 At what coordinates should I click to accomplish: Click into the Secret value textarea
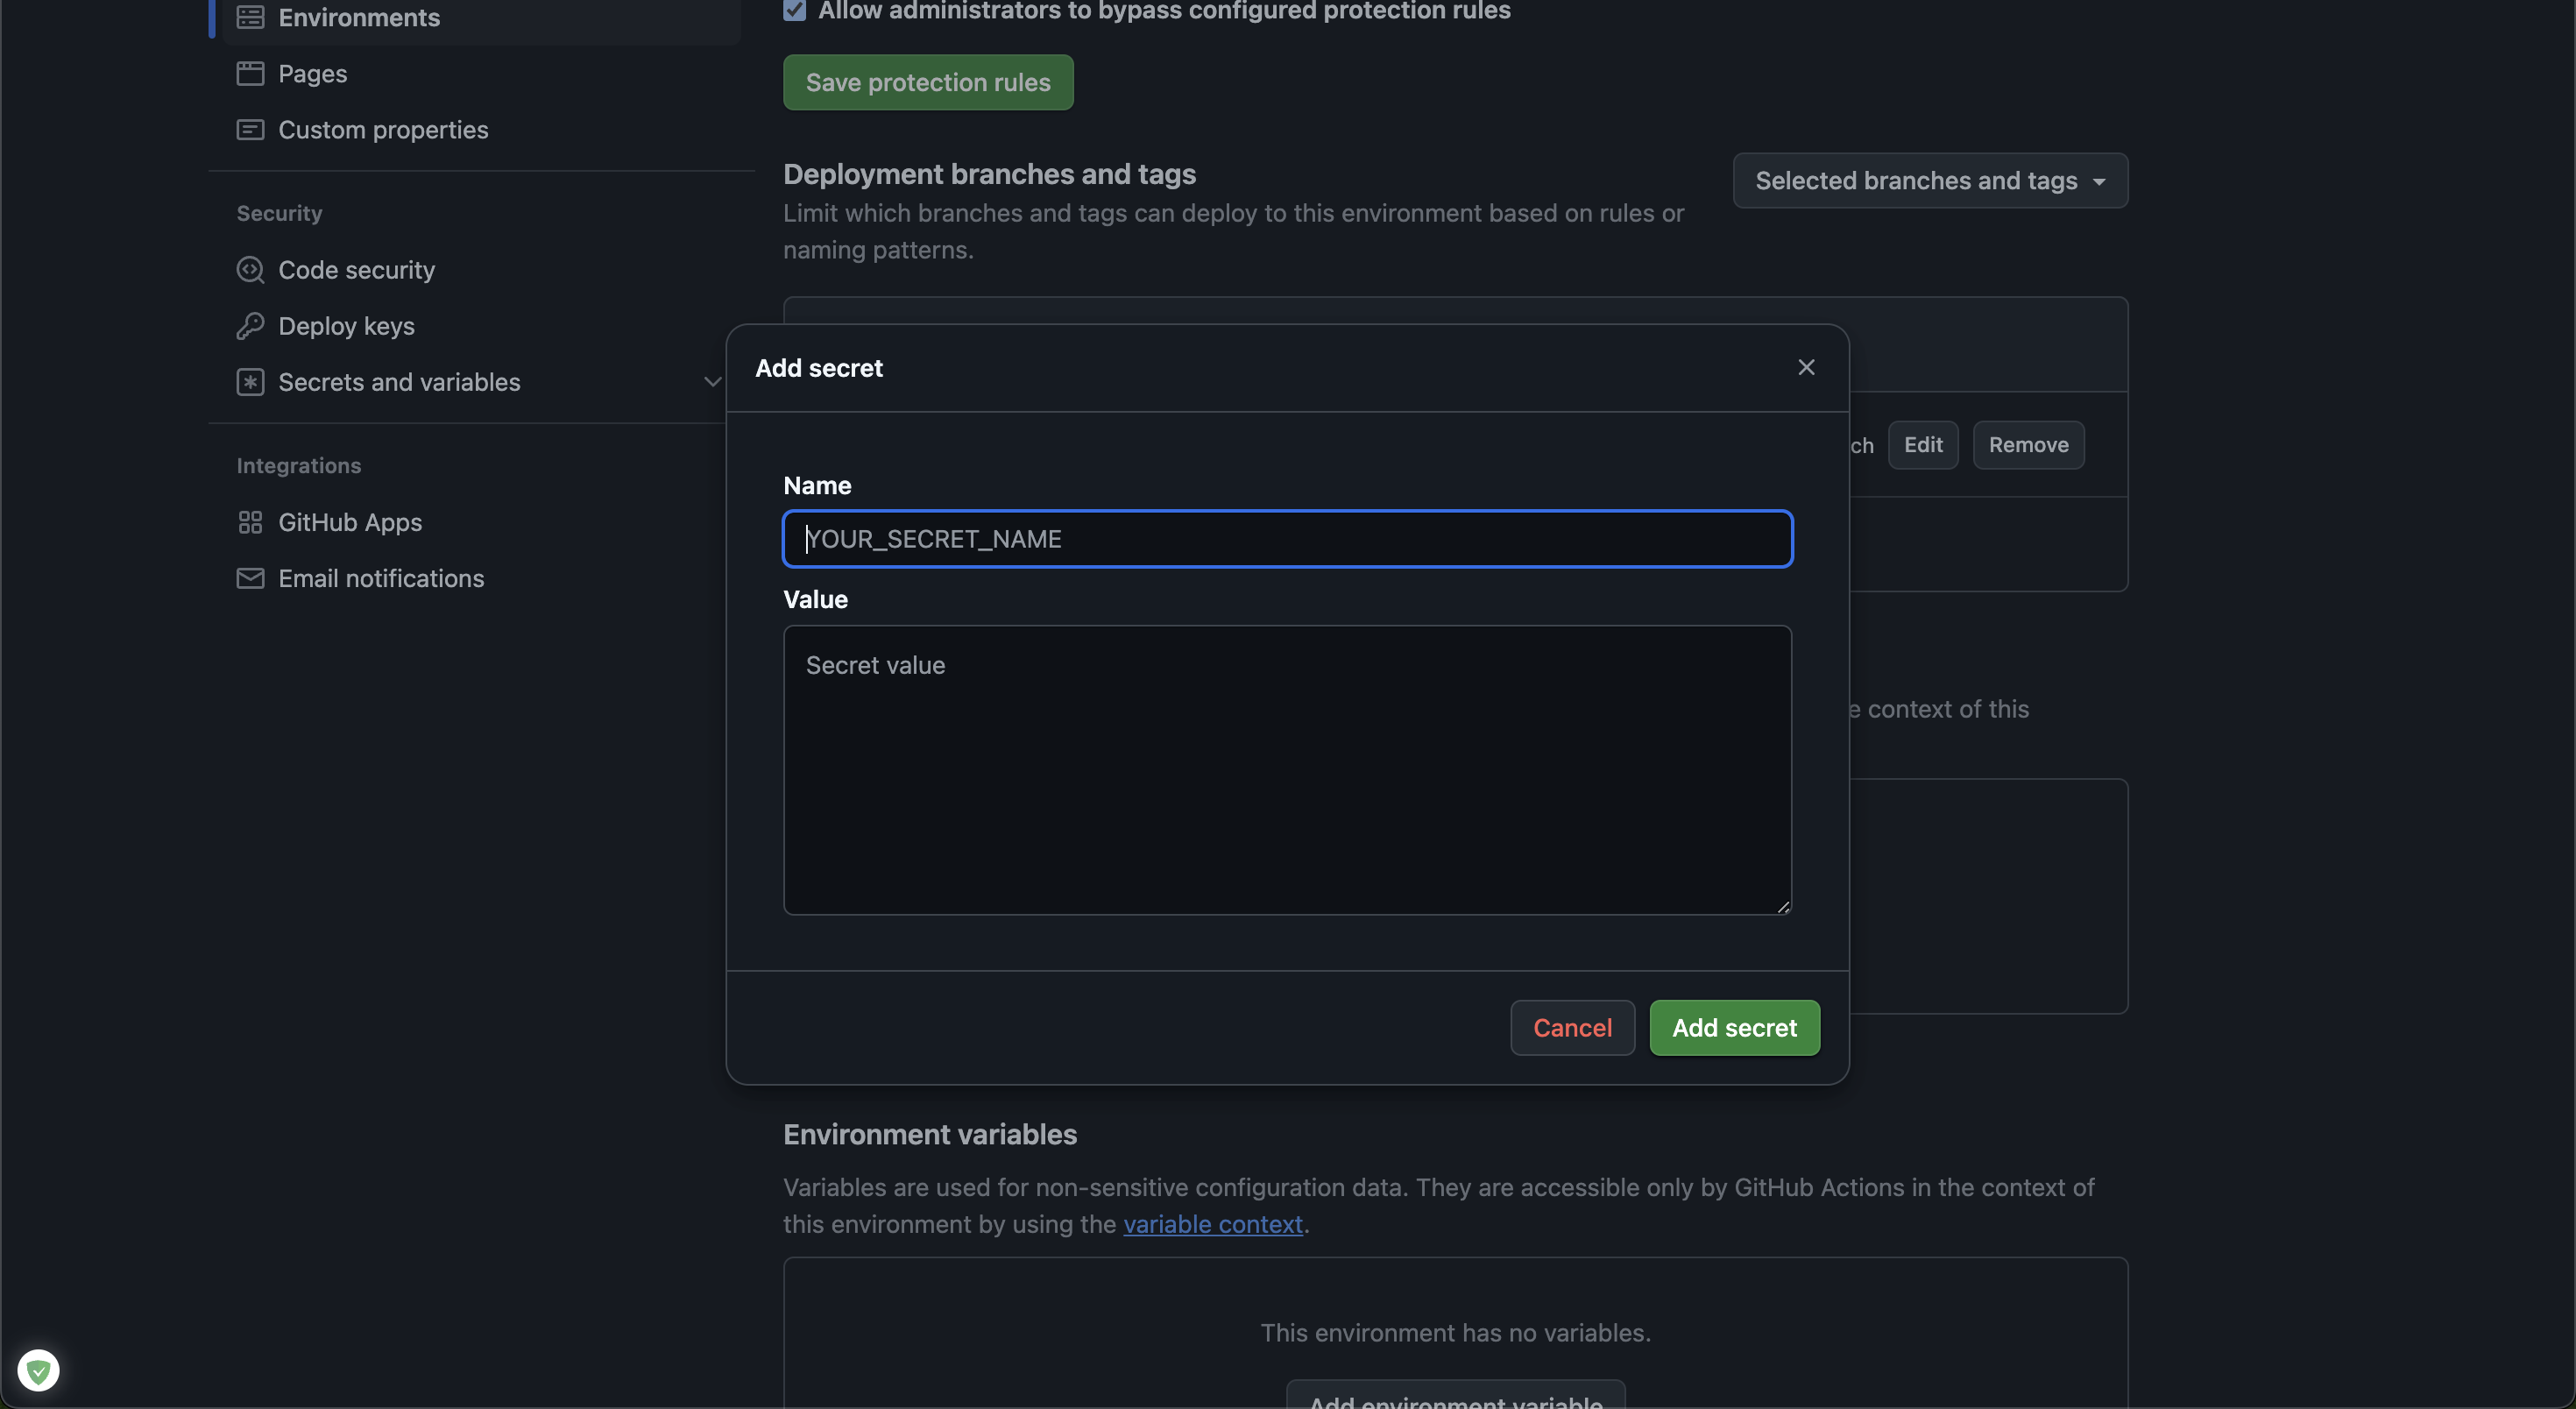point(1287,769)
